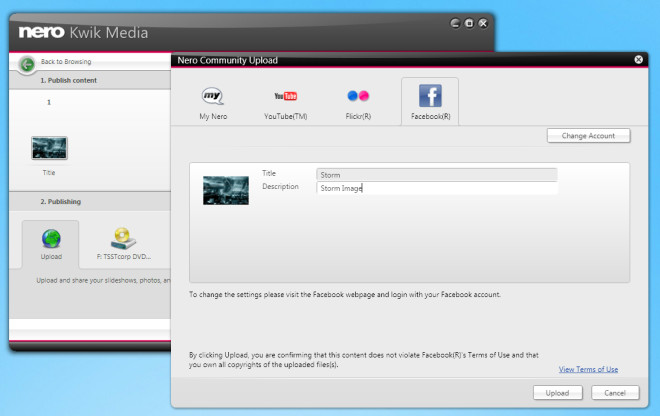Edit the Description field text
The height and width of the screenshot is (416, 660).
pyautogui.click(x=437, y=188)
